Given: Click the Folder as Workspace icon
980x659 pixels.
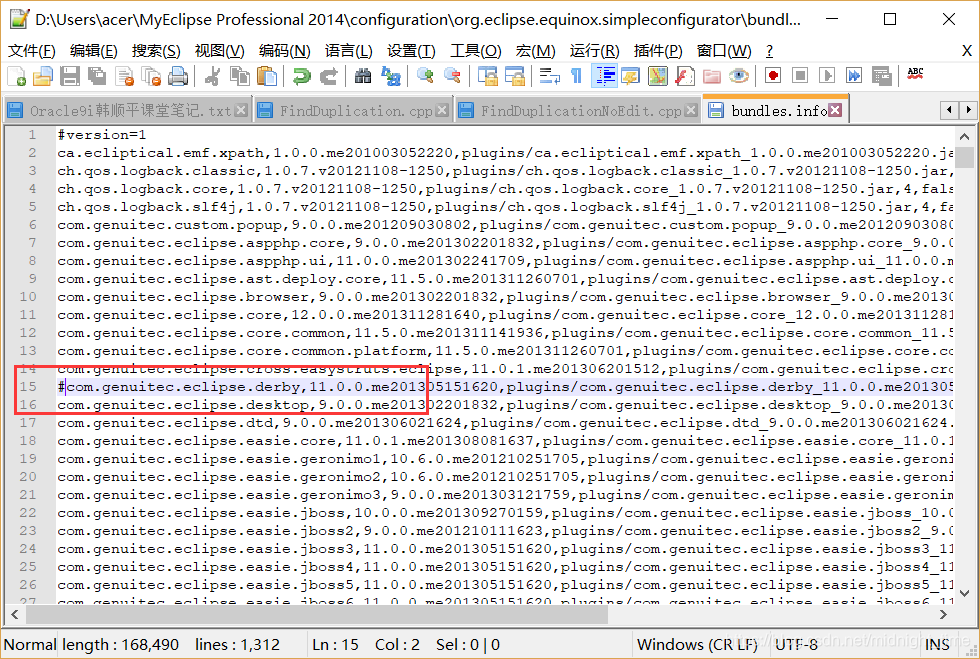Looking at the screenshot, I should [x=712, y=76].
